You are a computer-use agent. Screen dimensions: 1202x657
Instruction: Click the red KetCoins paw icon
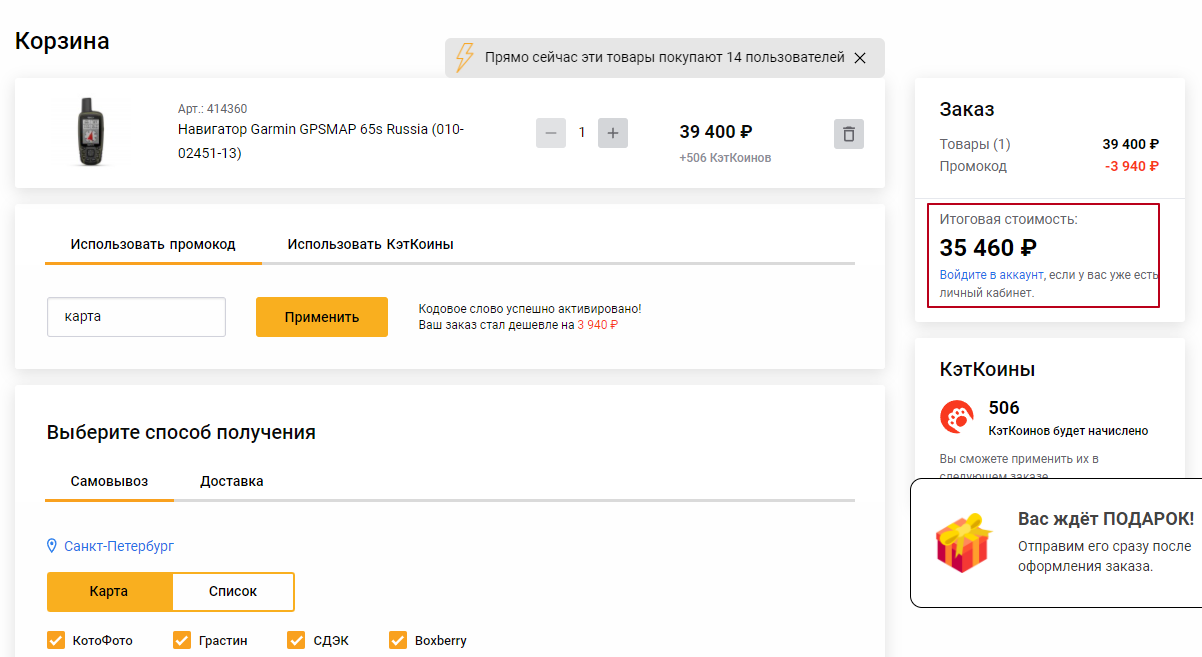957,416
